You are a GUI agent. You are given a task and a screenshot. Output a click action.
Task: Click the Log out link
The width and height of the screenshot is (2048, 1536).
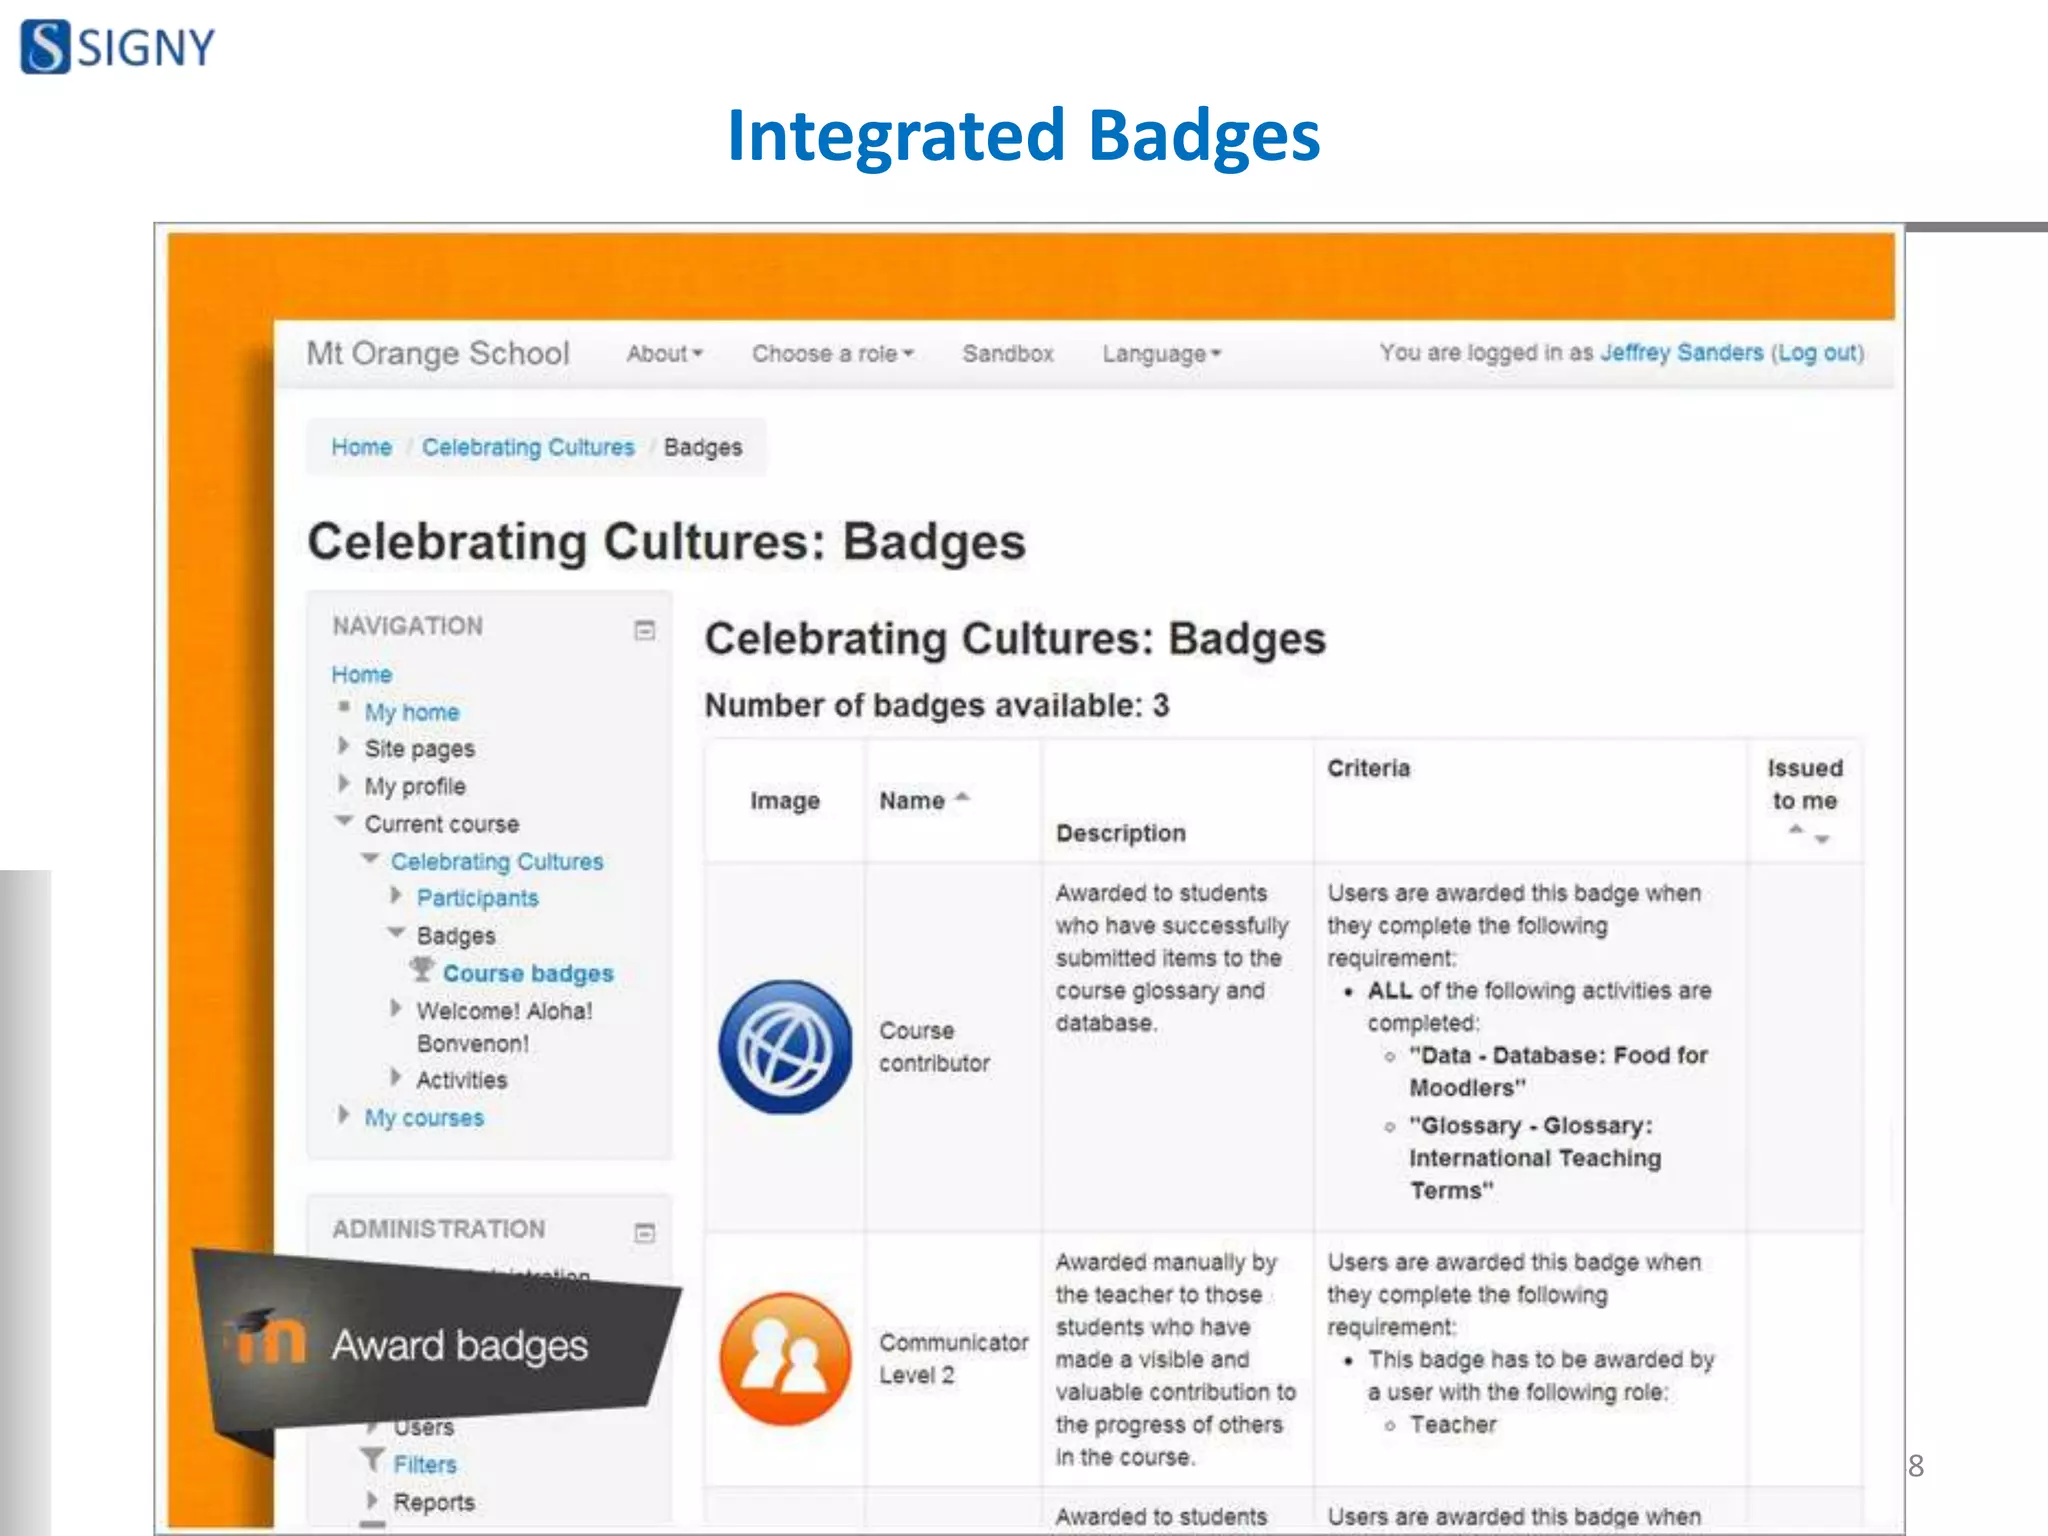1820,352
